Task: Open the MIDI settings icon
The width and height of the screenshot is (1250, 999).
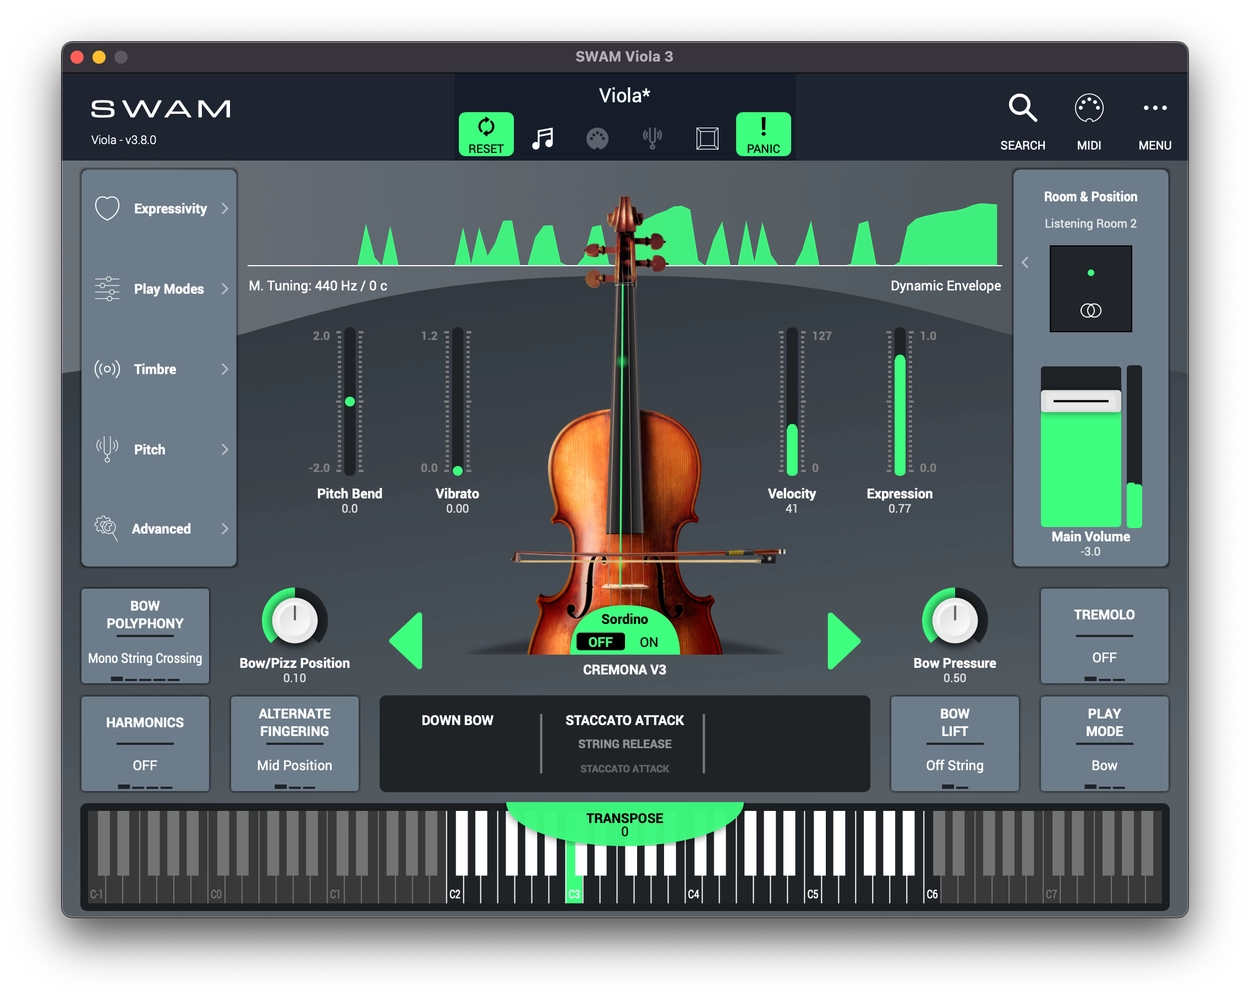Action: [1089, 107]
